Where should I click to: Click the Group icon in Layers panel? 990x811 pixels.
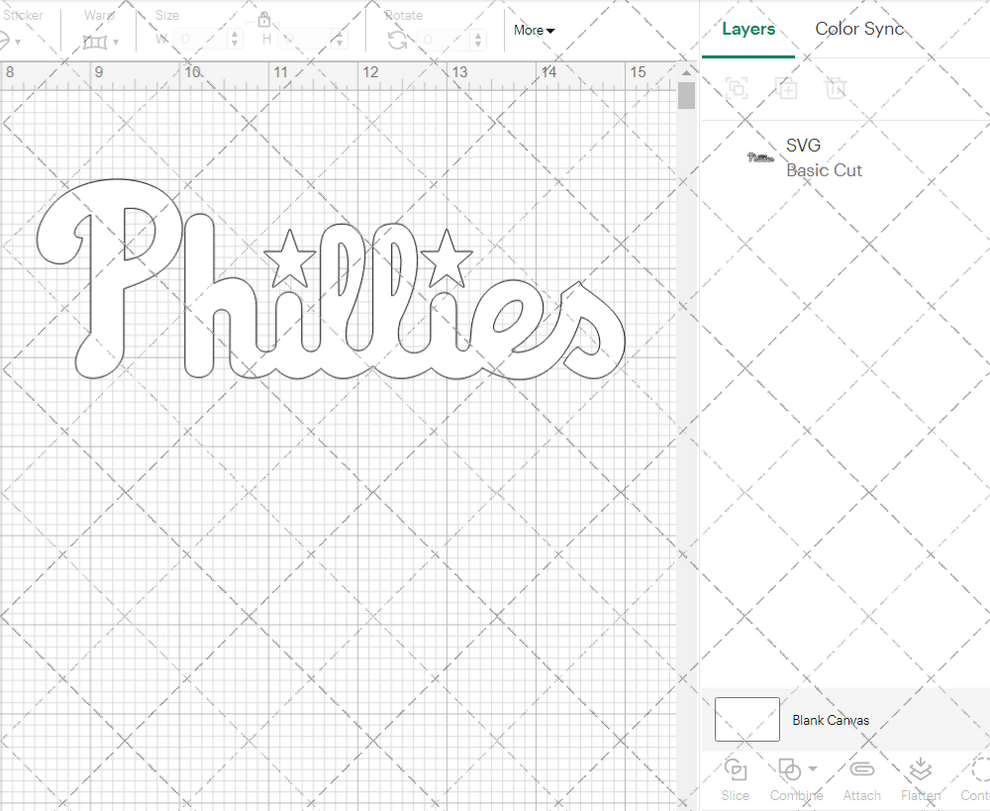[x=737, y=88]
